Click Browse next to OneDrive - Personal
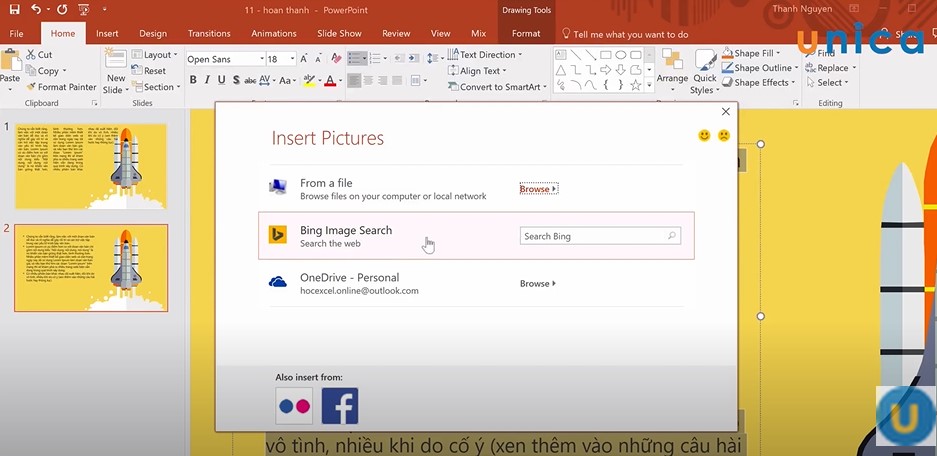 click(x=537, y=284)
